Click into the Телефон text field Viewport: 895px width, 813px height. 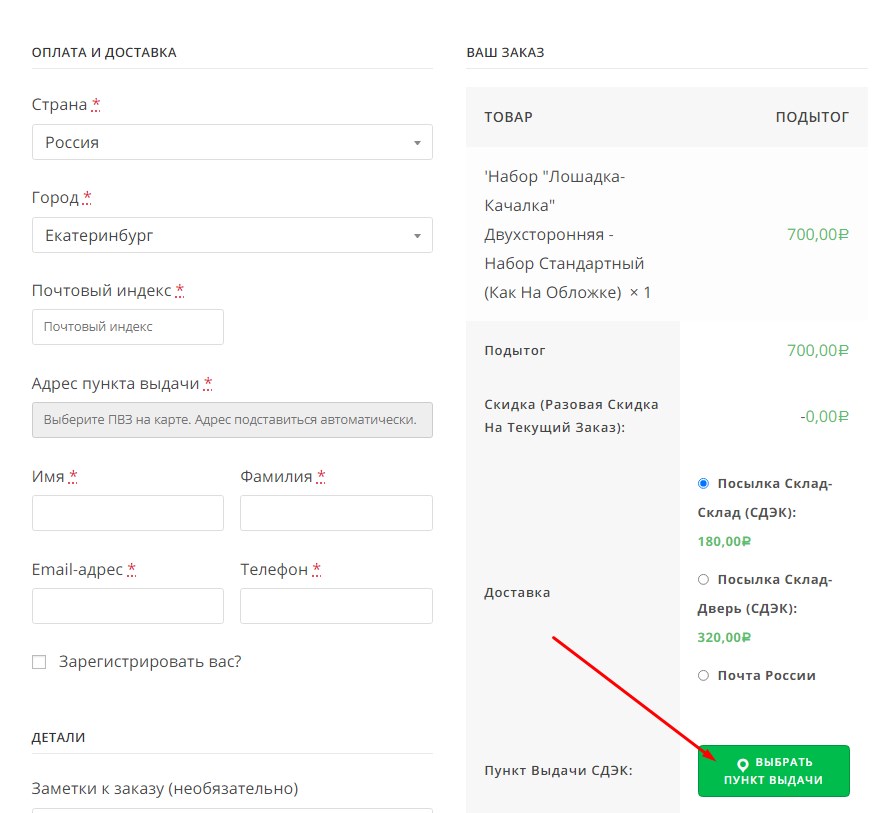point(336,606)
